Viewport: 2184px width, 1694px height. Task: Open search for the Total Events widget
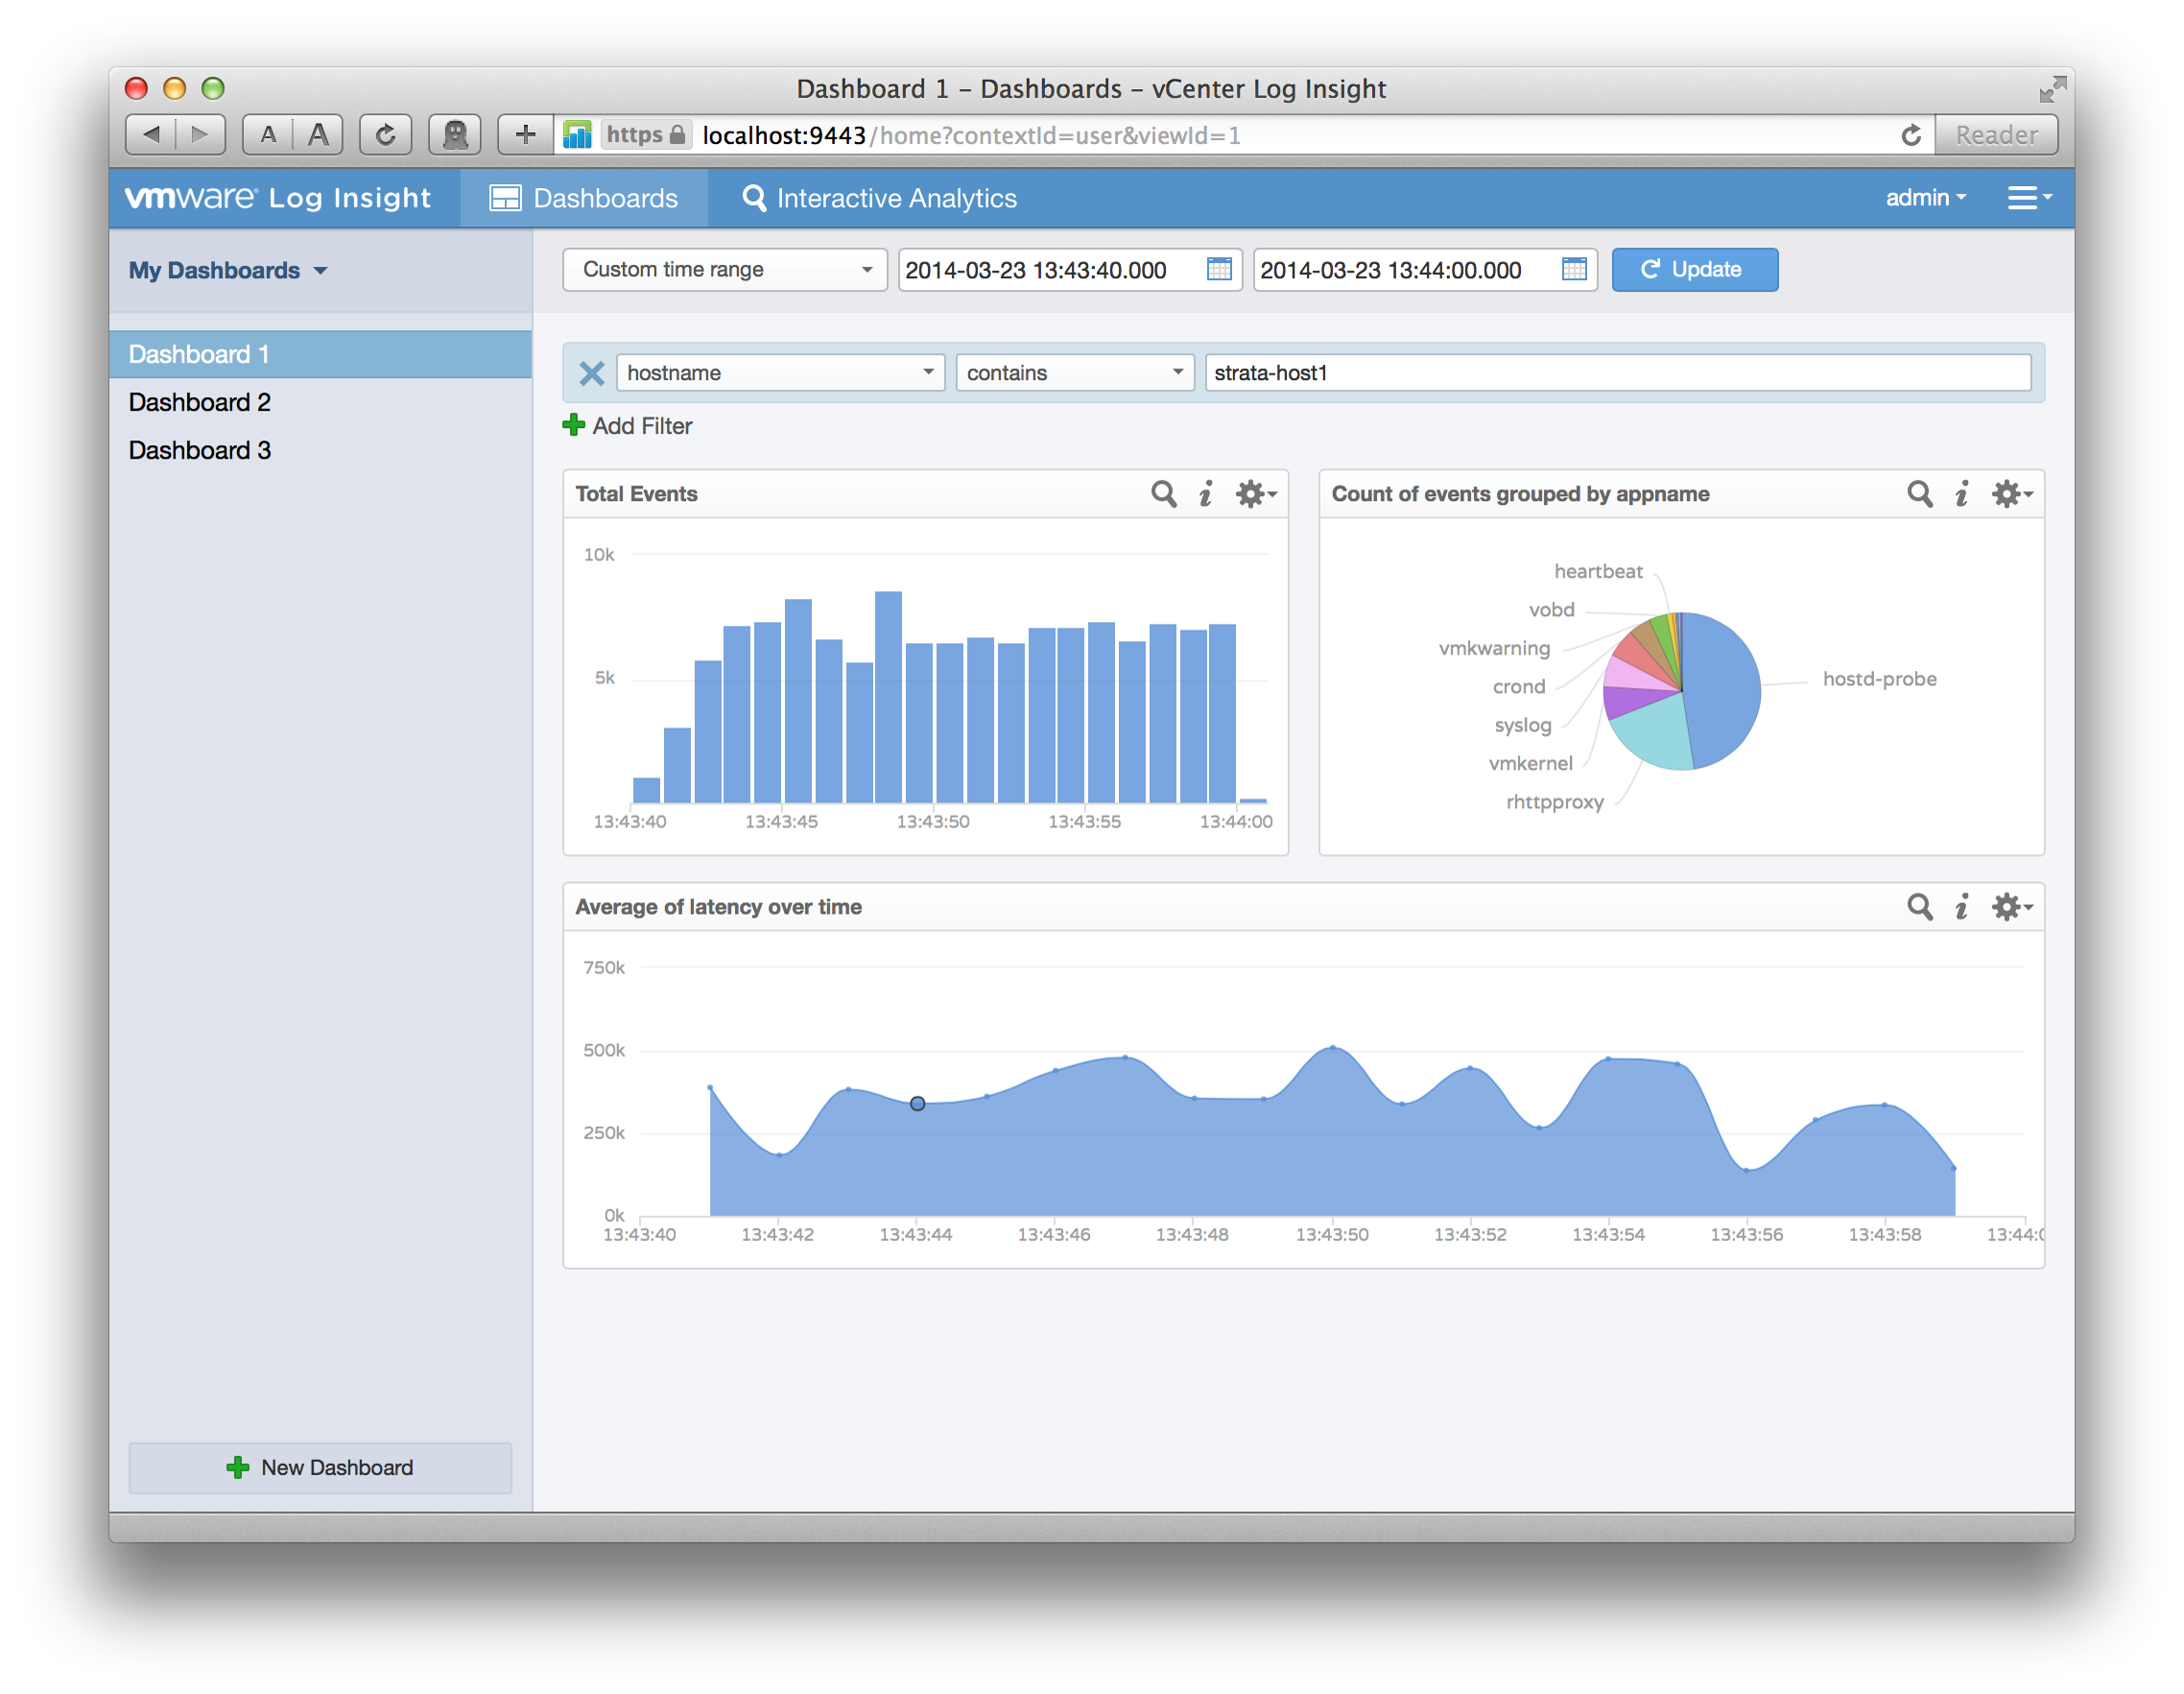click(1163, 494)
